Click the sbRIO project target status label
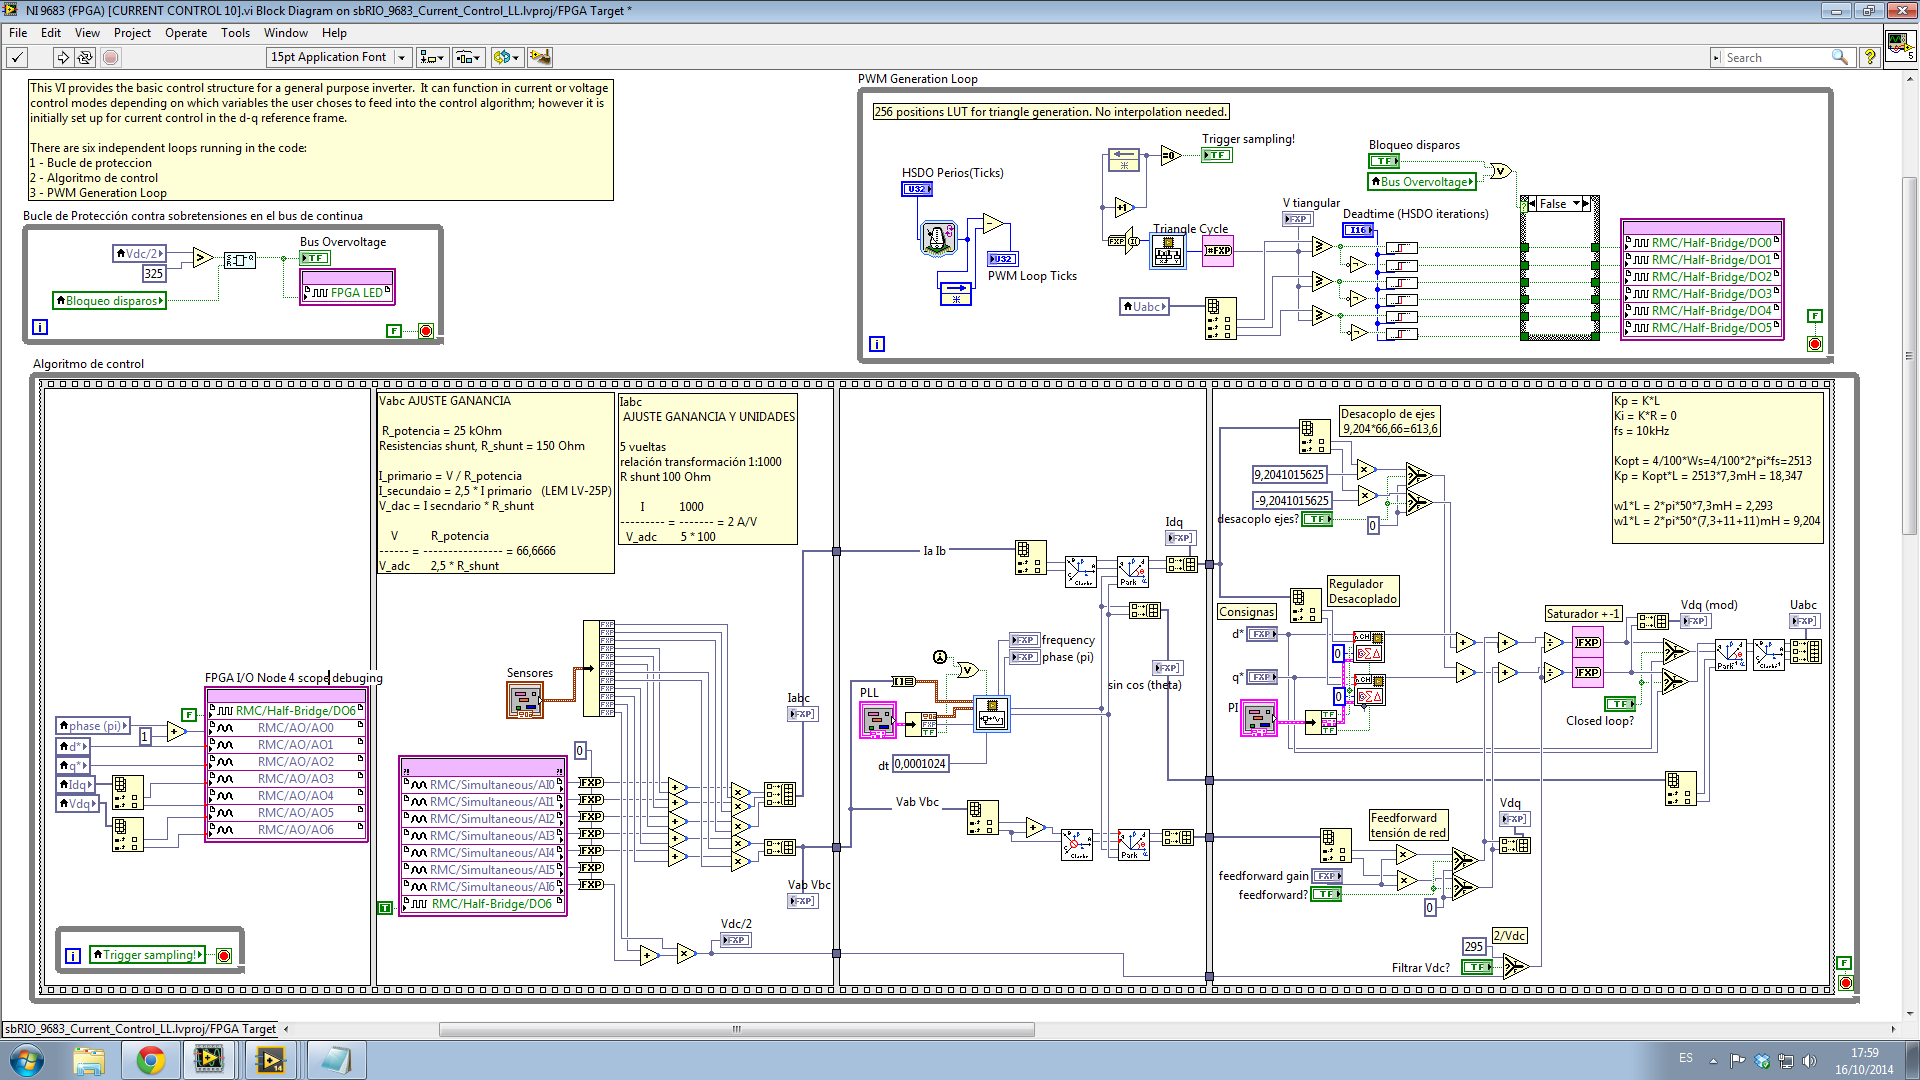Image resolution: width=1920 pixels, height=1080 pixels. click(x=140, y=1029)
